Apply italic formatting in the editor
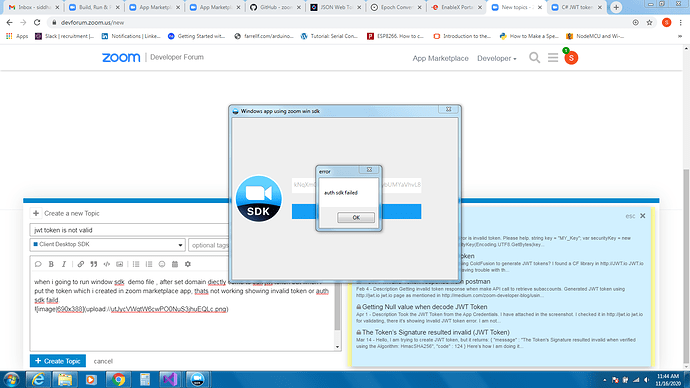This screenshot has width=690, height=388. click(x=64, y=264)
